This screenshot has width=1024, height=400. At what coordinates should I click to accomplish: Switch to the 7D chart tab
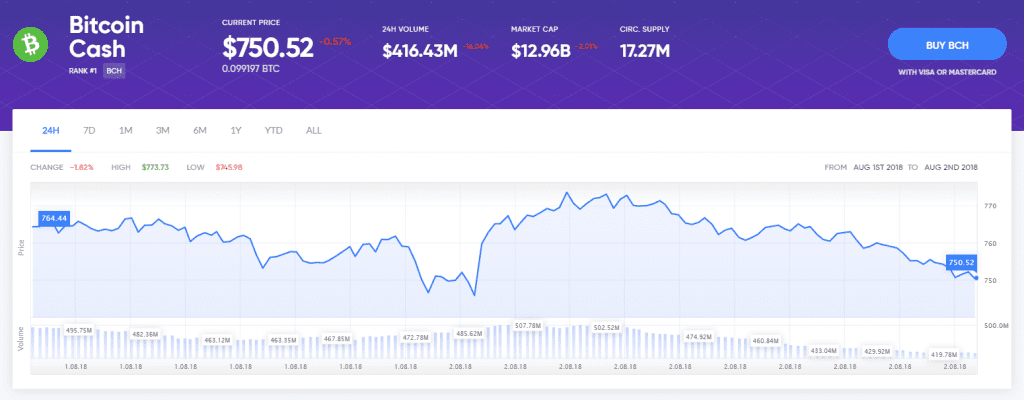[x=89, y=130]
